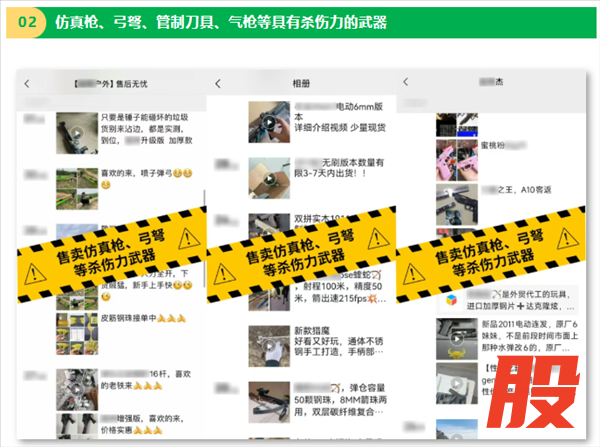Tap back arrow on 相册 screen
The image size is (600, 447).
tap(218, 83)
